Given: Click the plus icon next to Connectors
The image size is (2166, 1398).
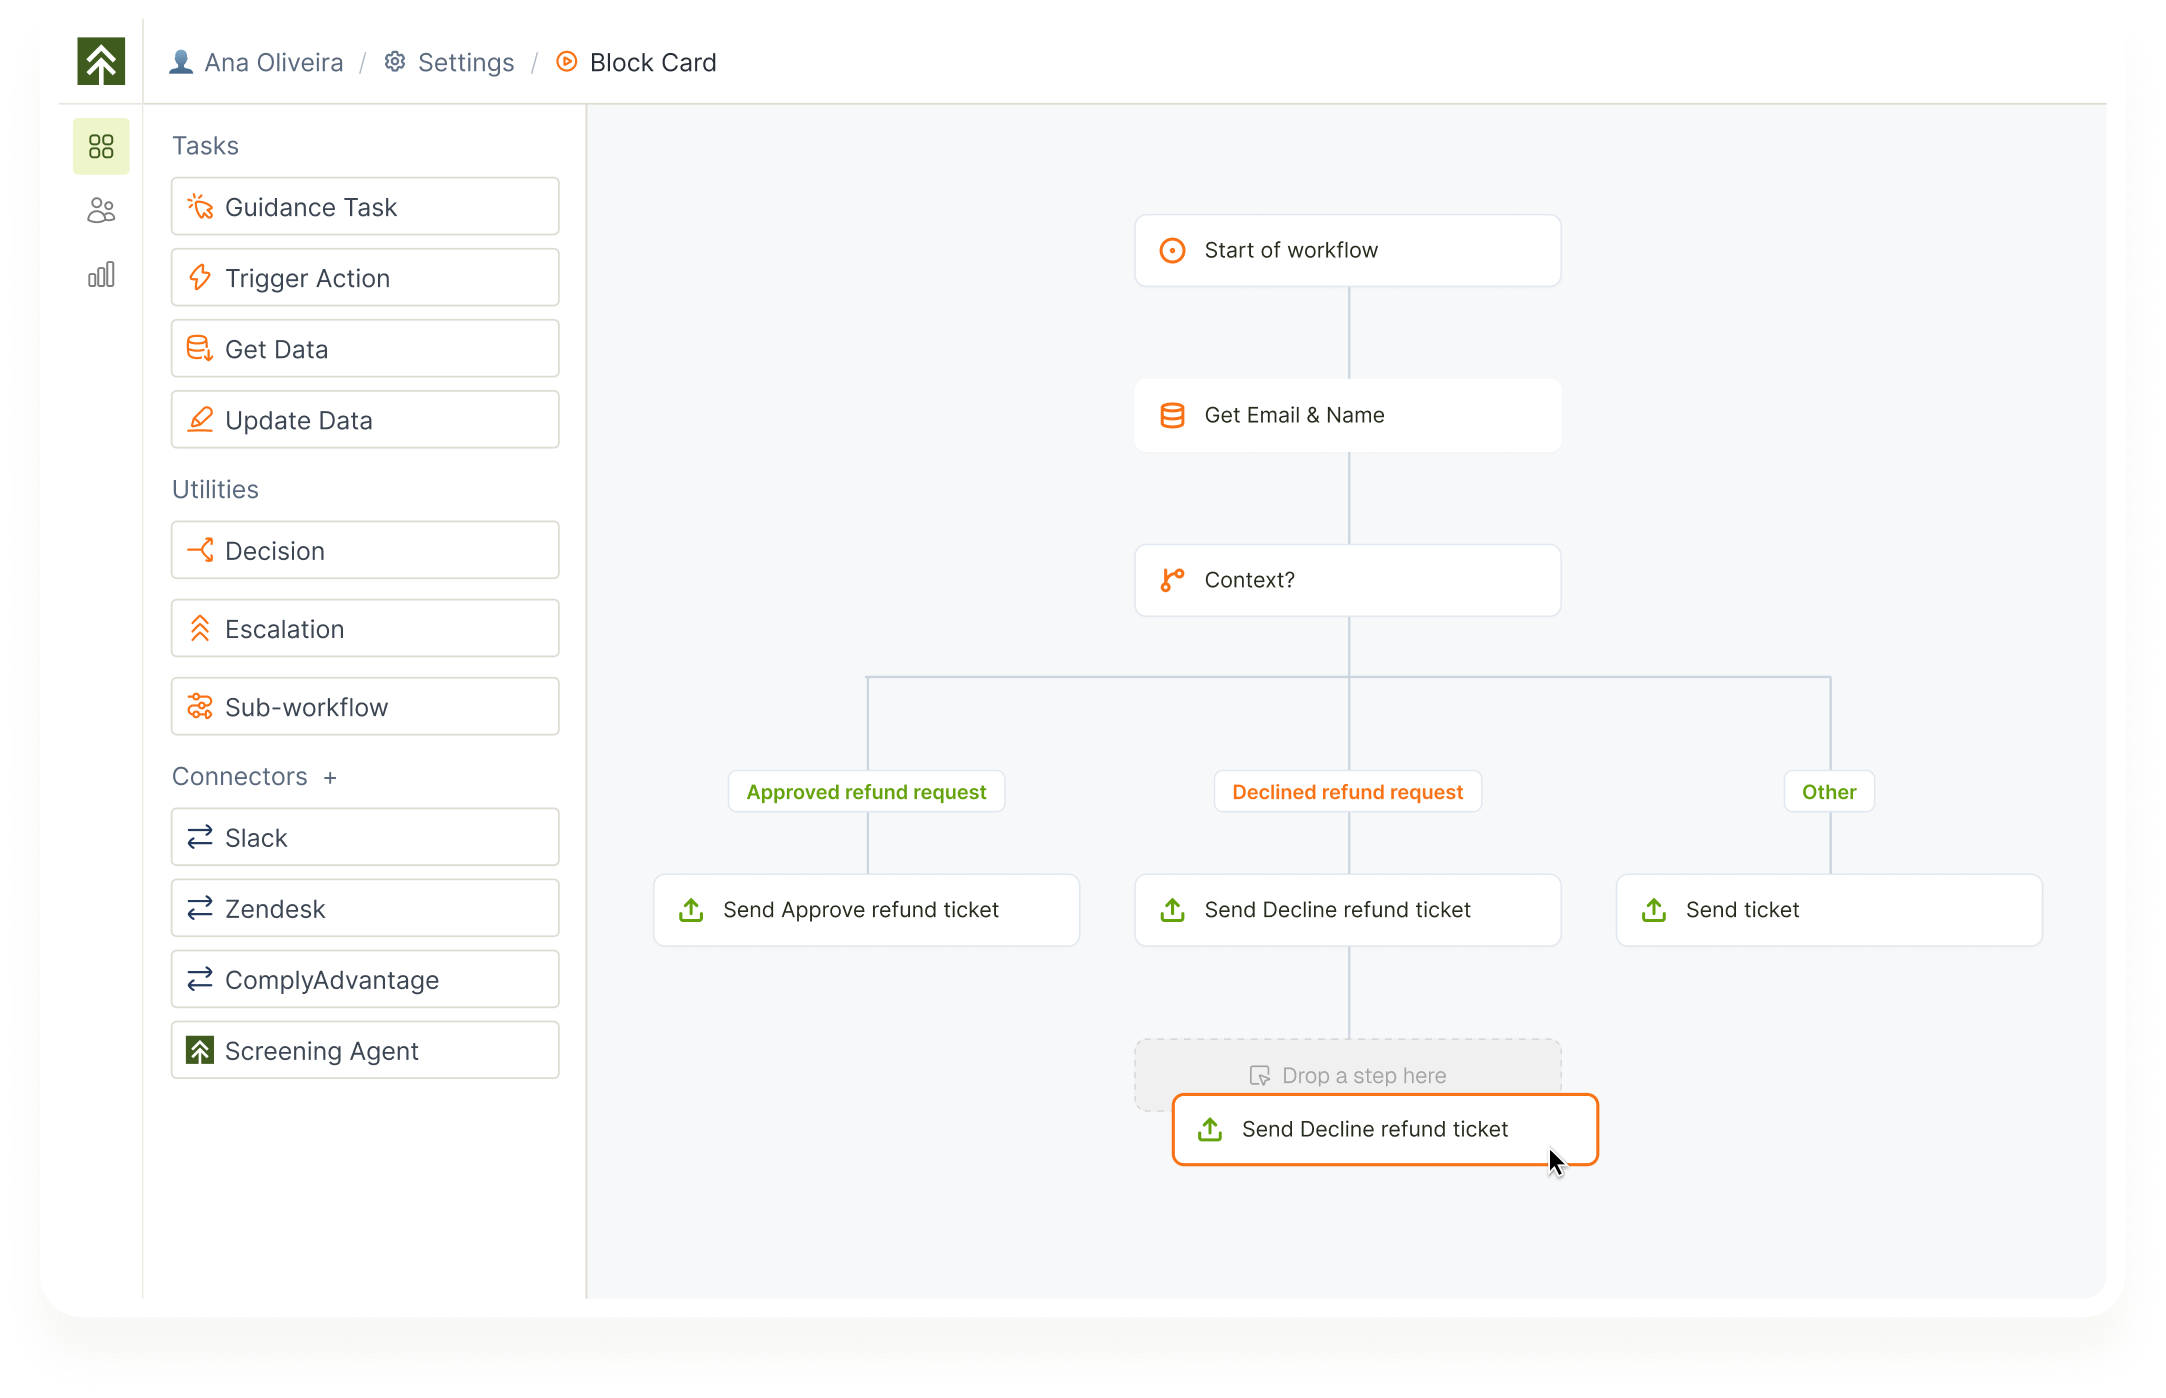Looking at the screenshot, I should 330,778.
